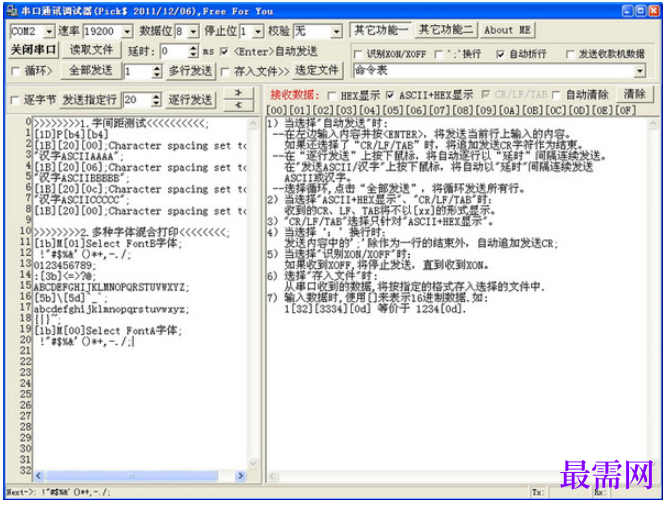Toggle the 自动折行 checkbox
The height and width of the screenshot is (506, 672).
[x=500, y=54]
